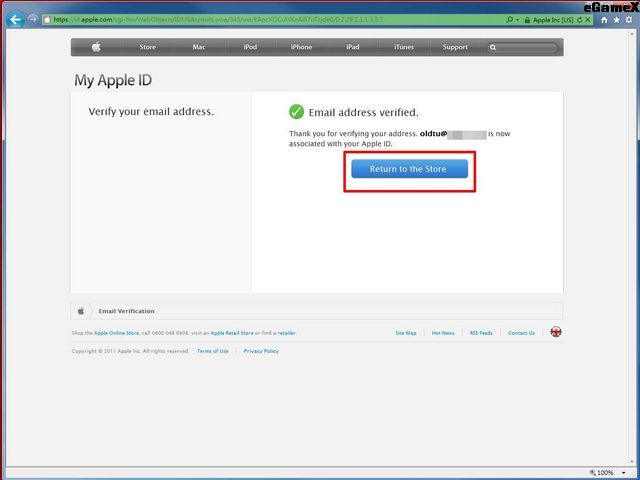Click the Return to the Store button

[x=409, y=169]
